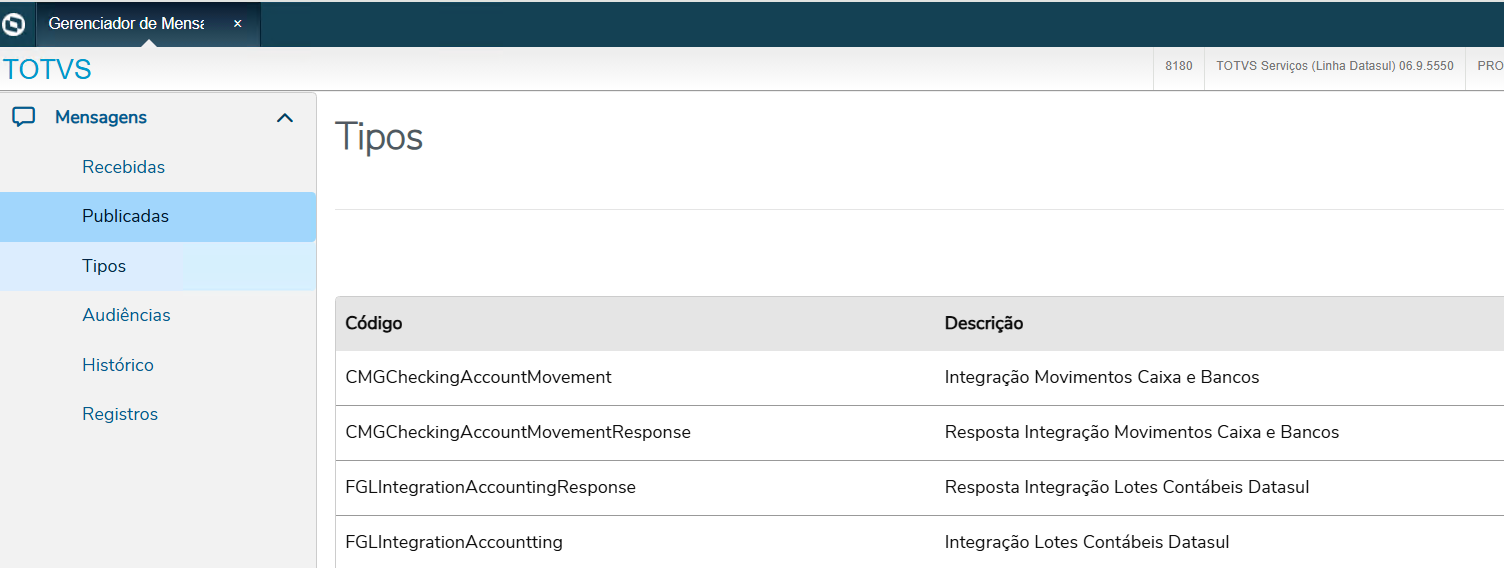Collapse the Mensagens menu chevron
The width and height of the screenshot is (1504, 568).
[x=285, y=118]
